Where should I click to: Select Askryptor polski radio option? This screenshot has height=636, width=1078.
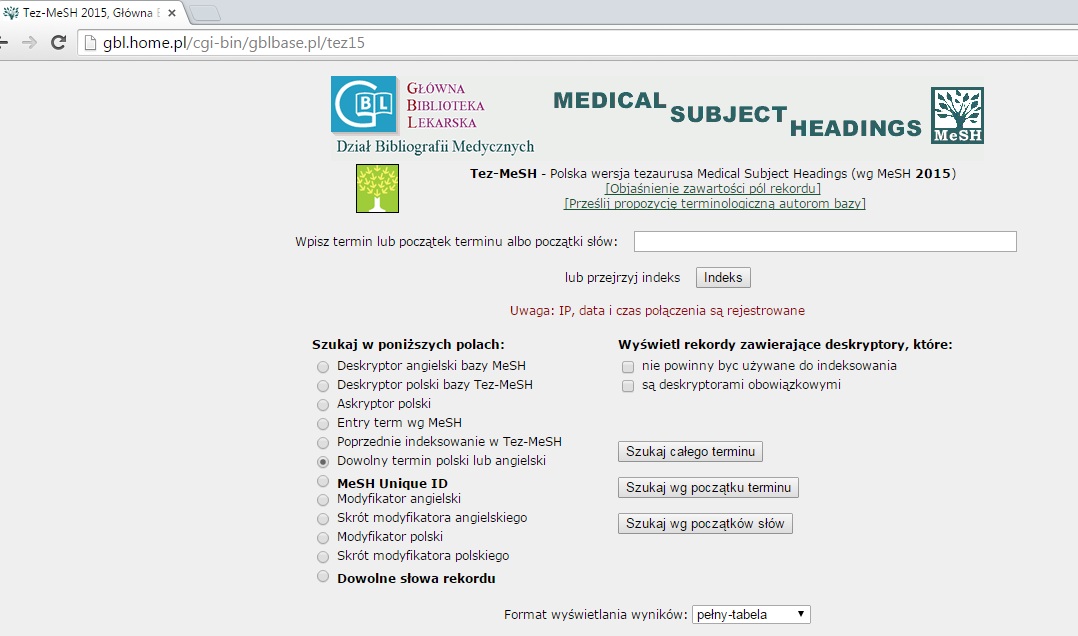click(x=323, y=405)
